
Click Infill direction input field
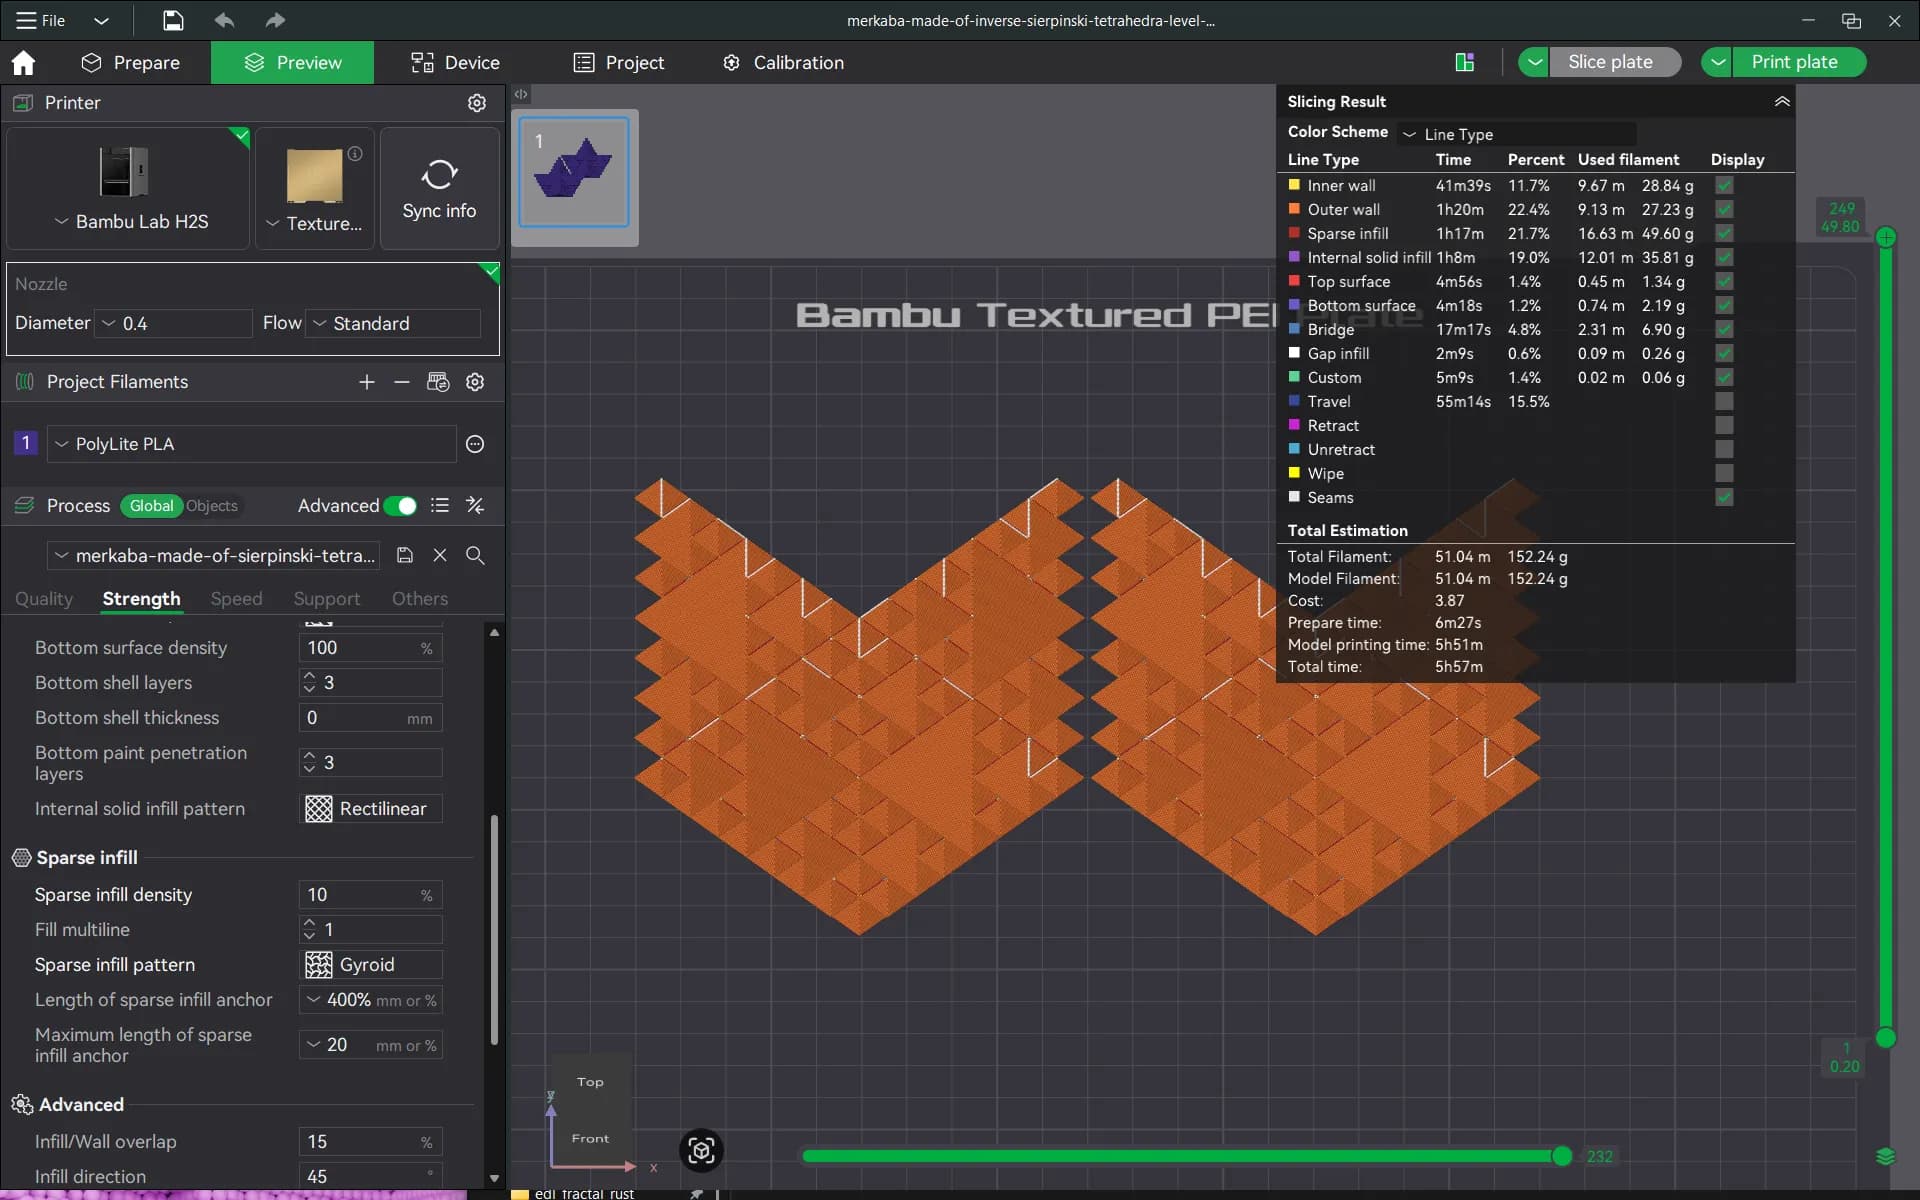371,1176
